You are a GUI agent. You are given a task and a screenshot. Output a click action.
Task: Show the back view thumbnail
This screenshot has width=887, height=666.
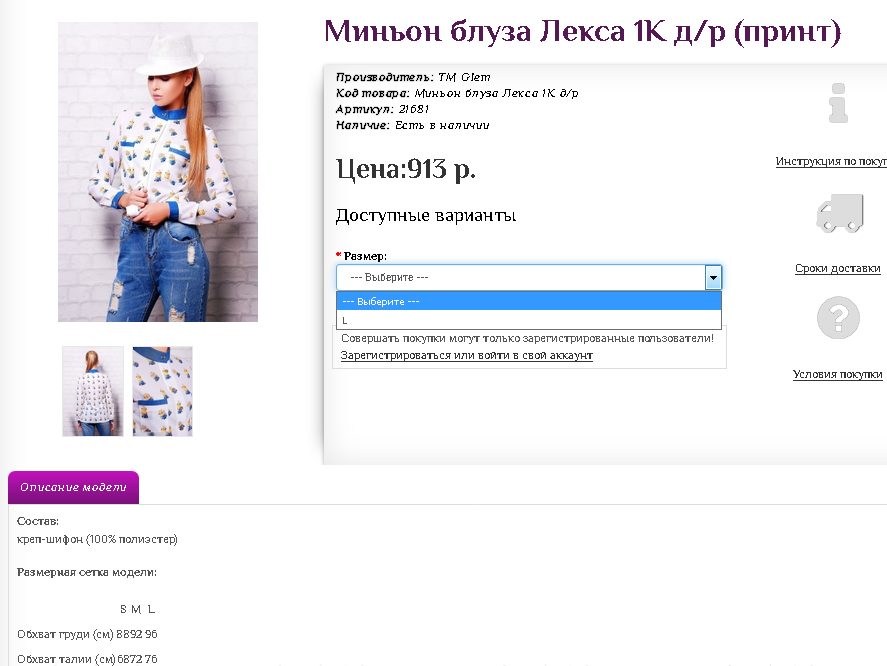tap(93, 392)
